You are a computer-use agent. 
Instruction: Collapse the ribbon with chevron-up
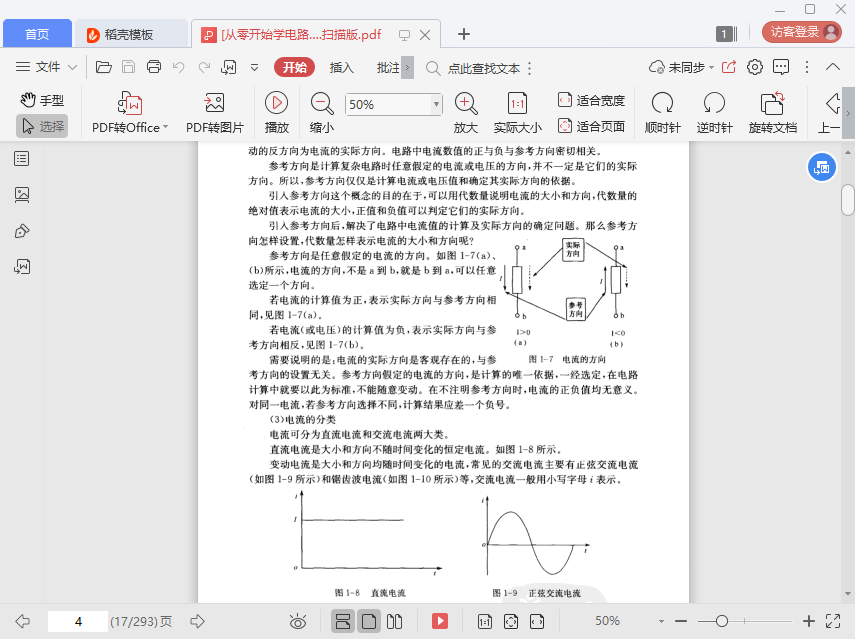833,67
